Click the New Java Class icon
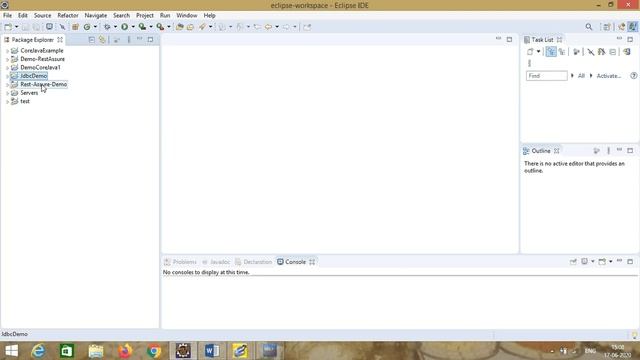Viewport: 640px width, 360px height. (x=87, y=27)
